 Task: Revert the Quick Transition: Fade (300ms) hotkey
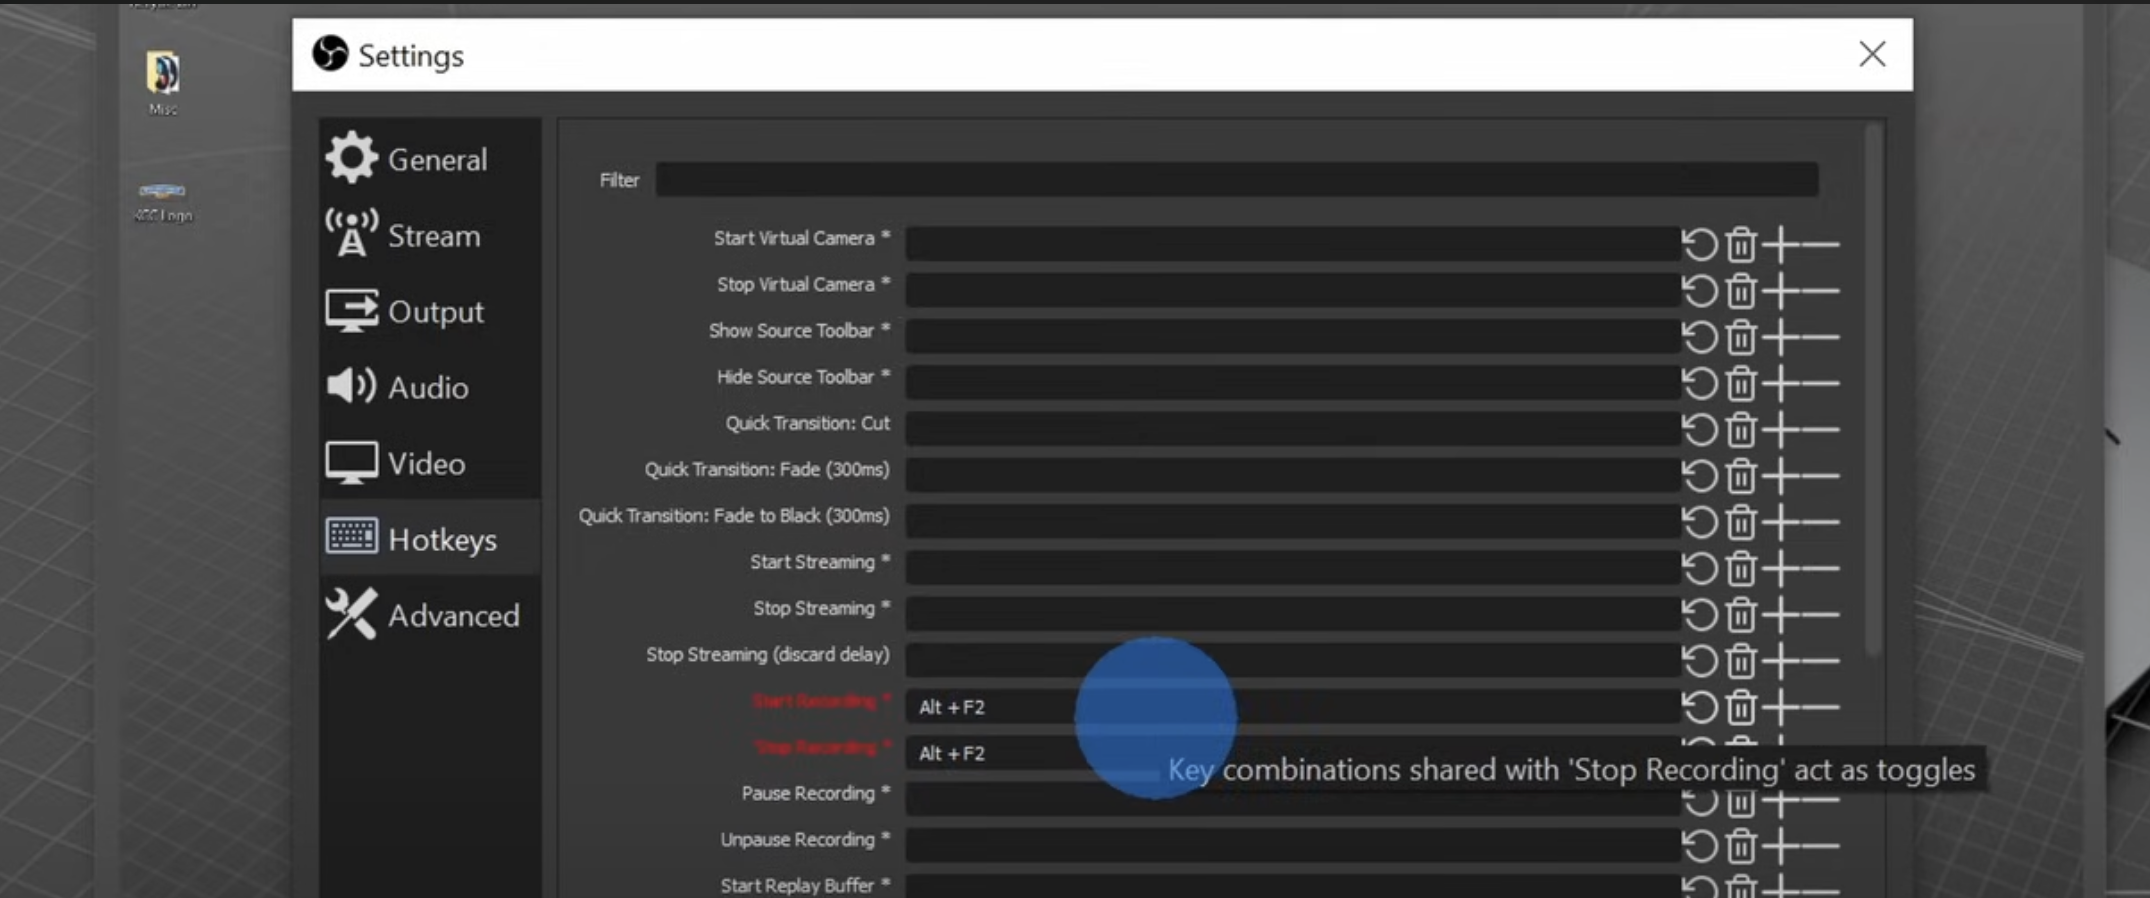(x=1699, y=476)
